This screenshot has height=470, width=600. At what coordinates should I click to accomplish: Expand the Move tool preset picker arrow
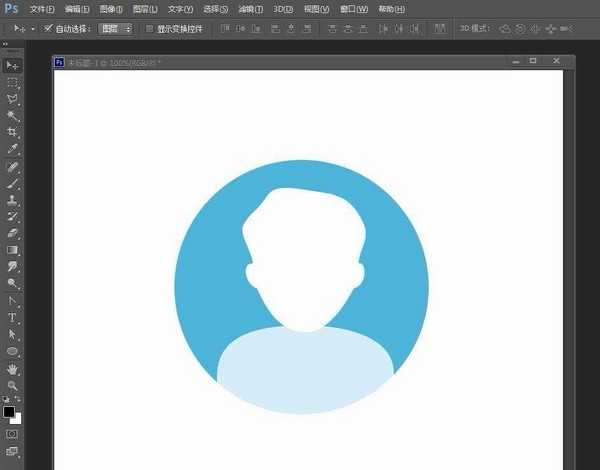coord(32,29)
